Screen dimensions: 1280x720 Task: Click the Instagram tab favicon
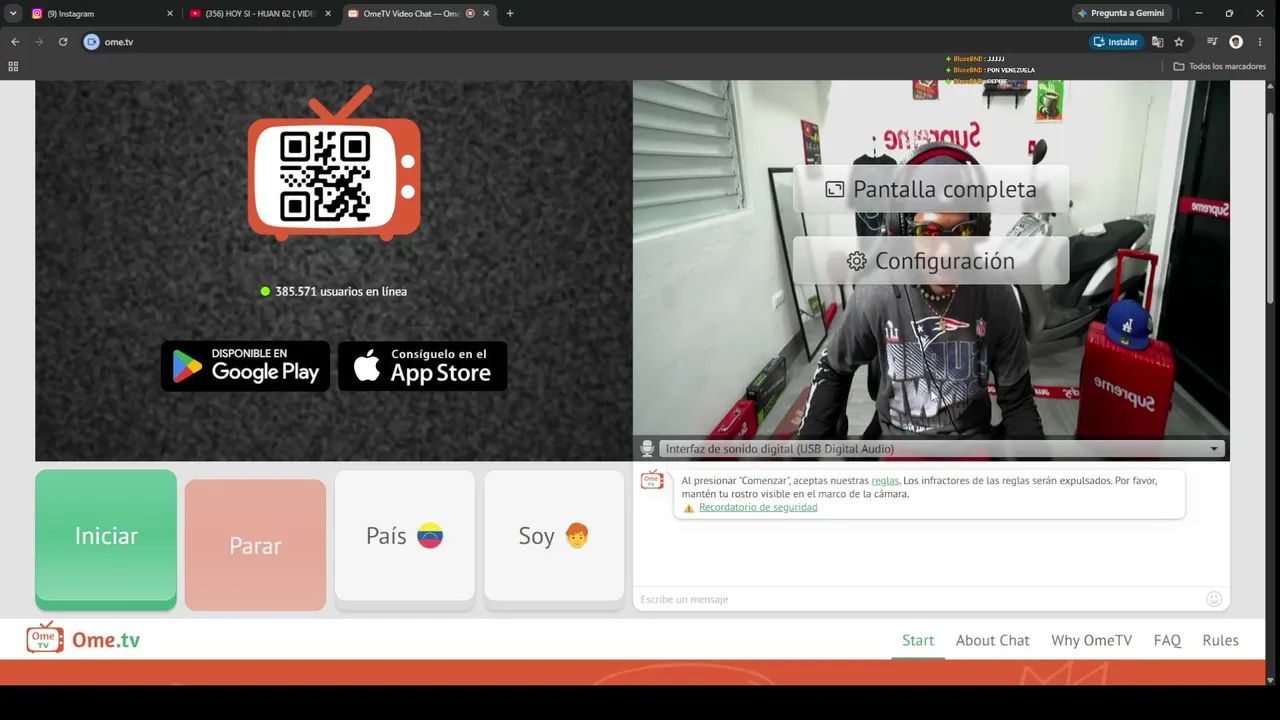37,14
